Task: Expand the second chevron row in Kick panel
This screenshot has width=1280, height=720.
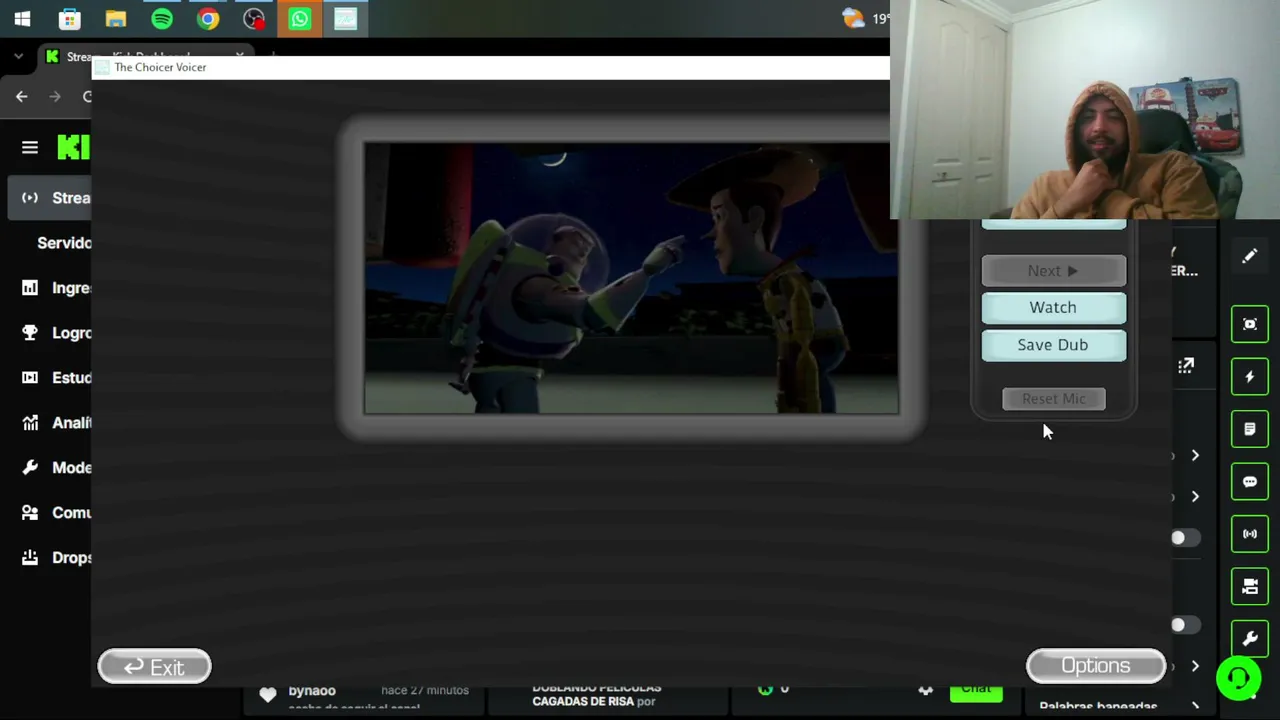Action: pos(1195,497)
